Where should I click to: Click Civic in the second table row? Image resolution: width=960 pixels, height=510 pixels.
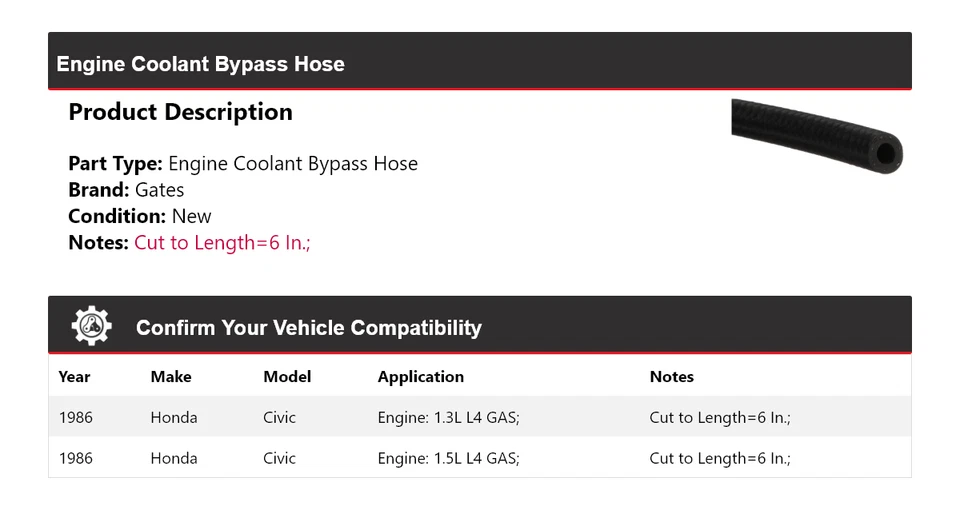[x=280, y=458]
